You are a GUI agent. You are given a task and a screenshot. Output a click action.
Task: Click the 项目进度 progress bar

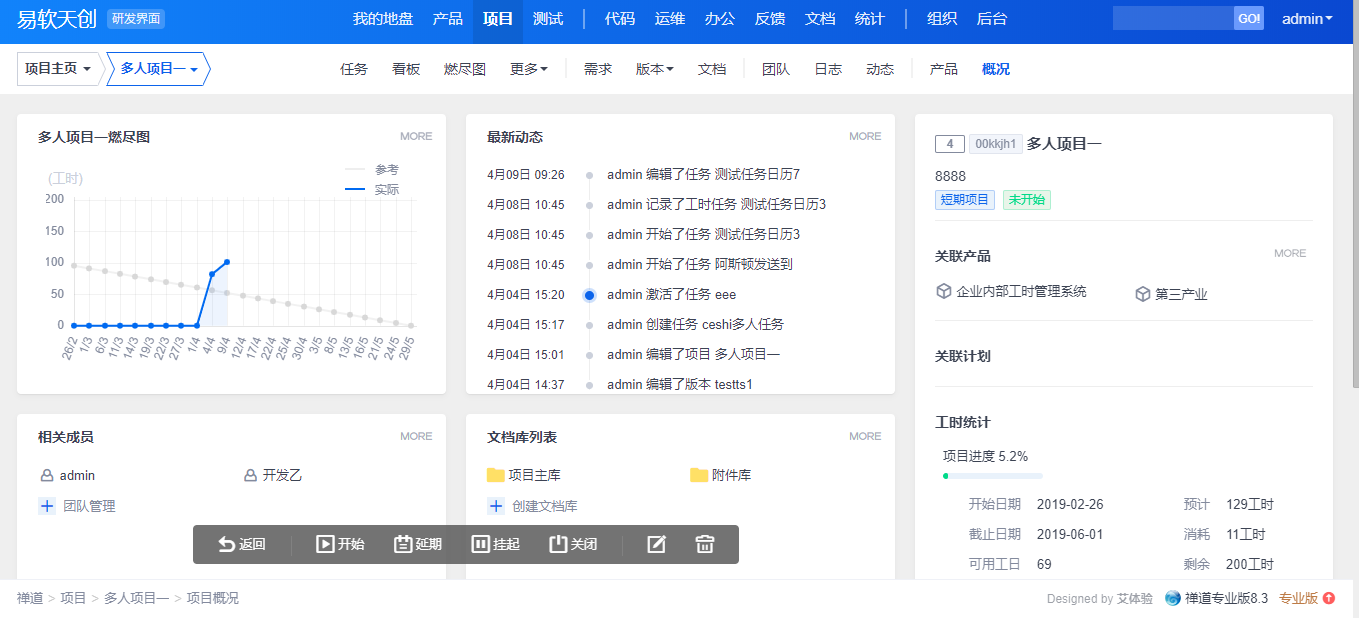[992, 476]
